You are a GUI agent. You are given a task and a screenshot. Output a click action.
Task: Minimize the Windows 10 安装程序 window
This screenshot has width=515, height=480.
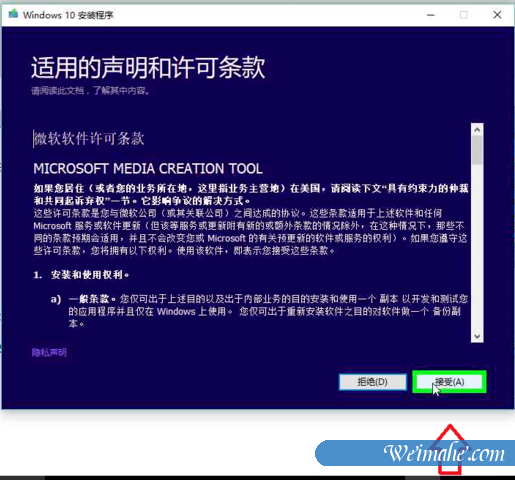(x=431, y=15)
